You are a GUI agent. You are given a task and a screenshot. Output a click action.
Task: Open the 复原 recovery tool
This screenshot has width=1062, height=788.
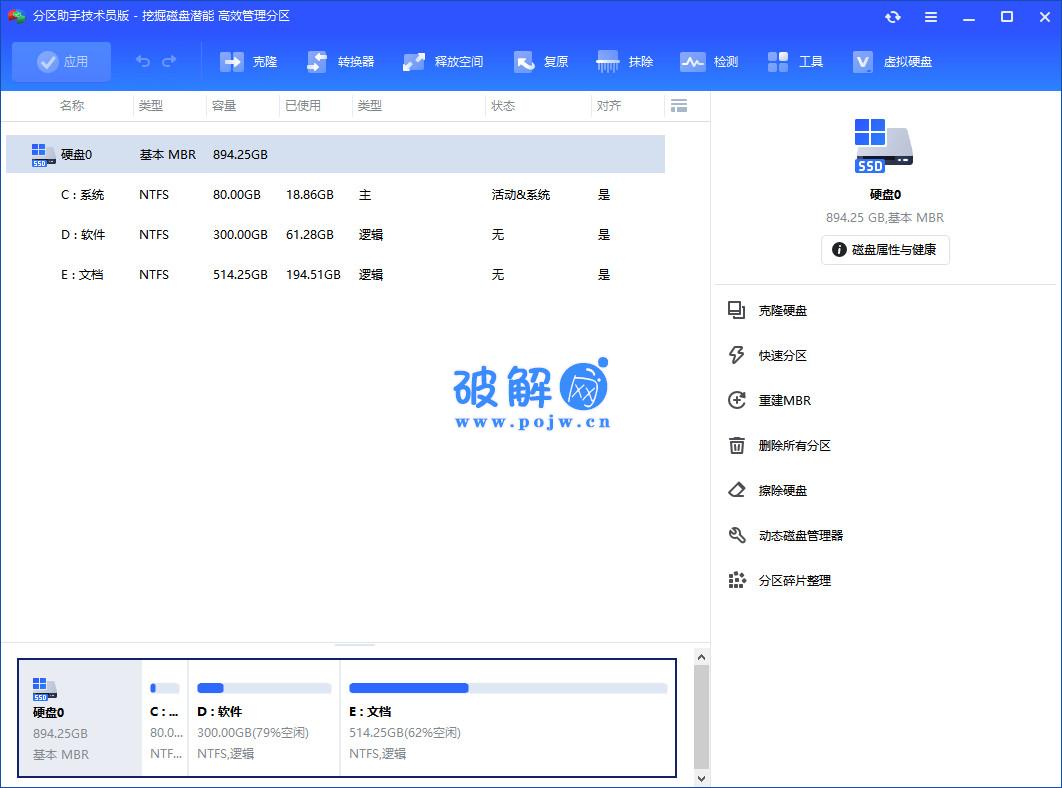coord(540,61)
